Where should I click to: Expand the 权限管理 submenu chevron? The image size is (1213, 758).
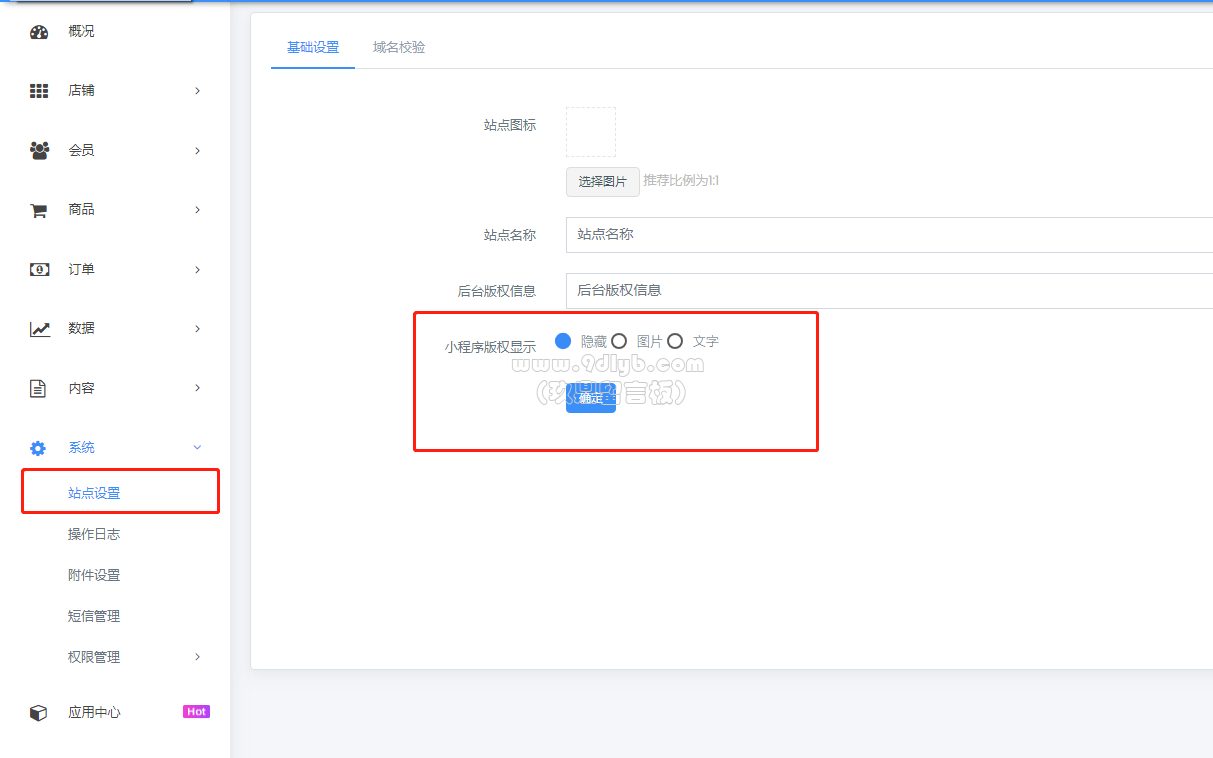point(197,657)
